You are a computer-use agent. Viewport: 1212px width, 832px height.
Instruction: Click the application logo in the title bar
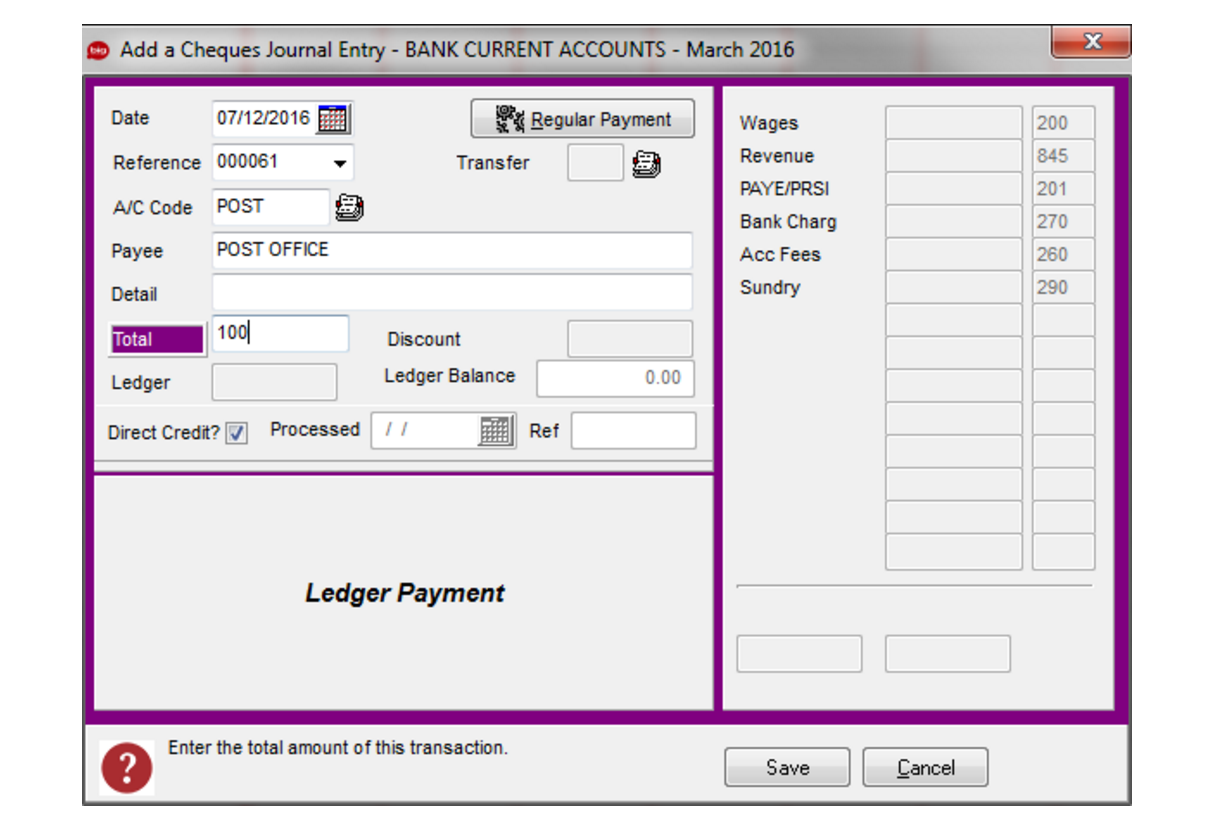tap(99, 47)
